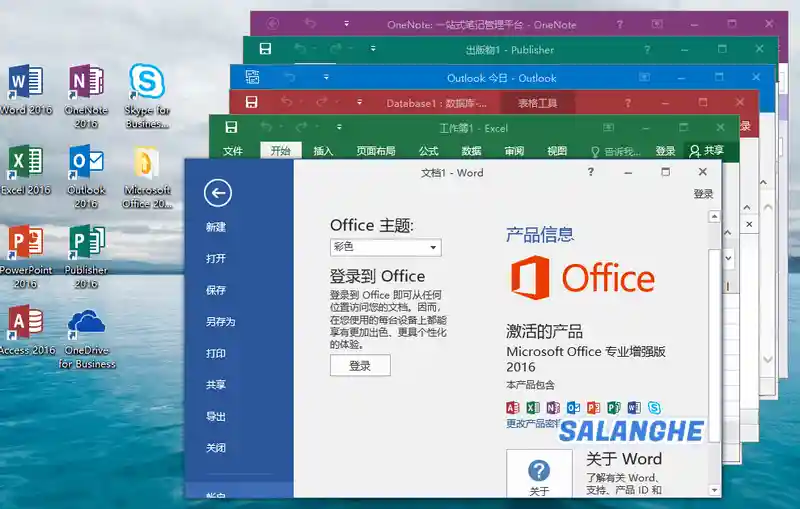Click the 登录 button under 登录到 Office
This screenshot has height=509, width=800.
(360, 366)
